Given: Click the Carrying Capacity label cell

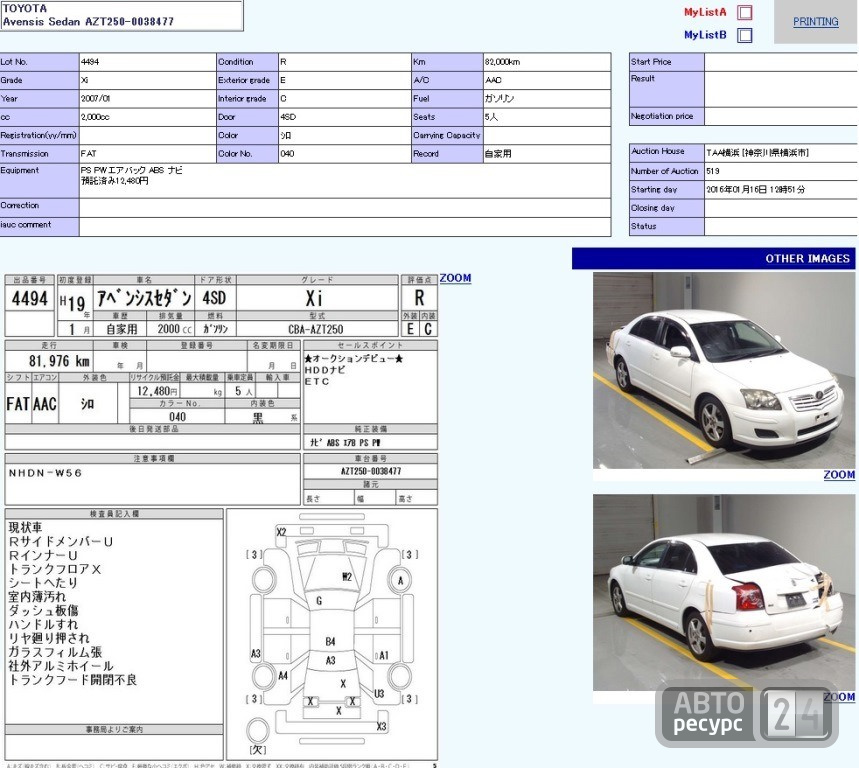Looking at the screenshot, I should [447, 135].
